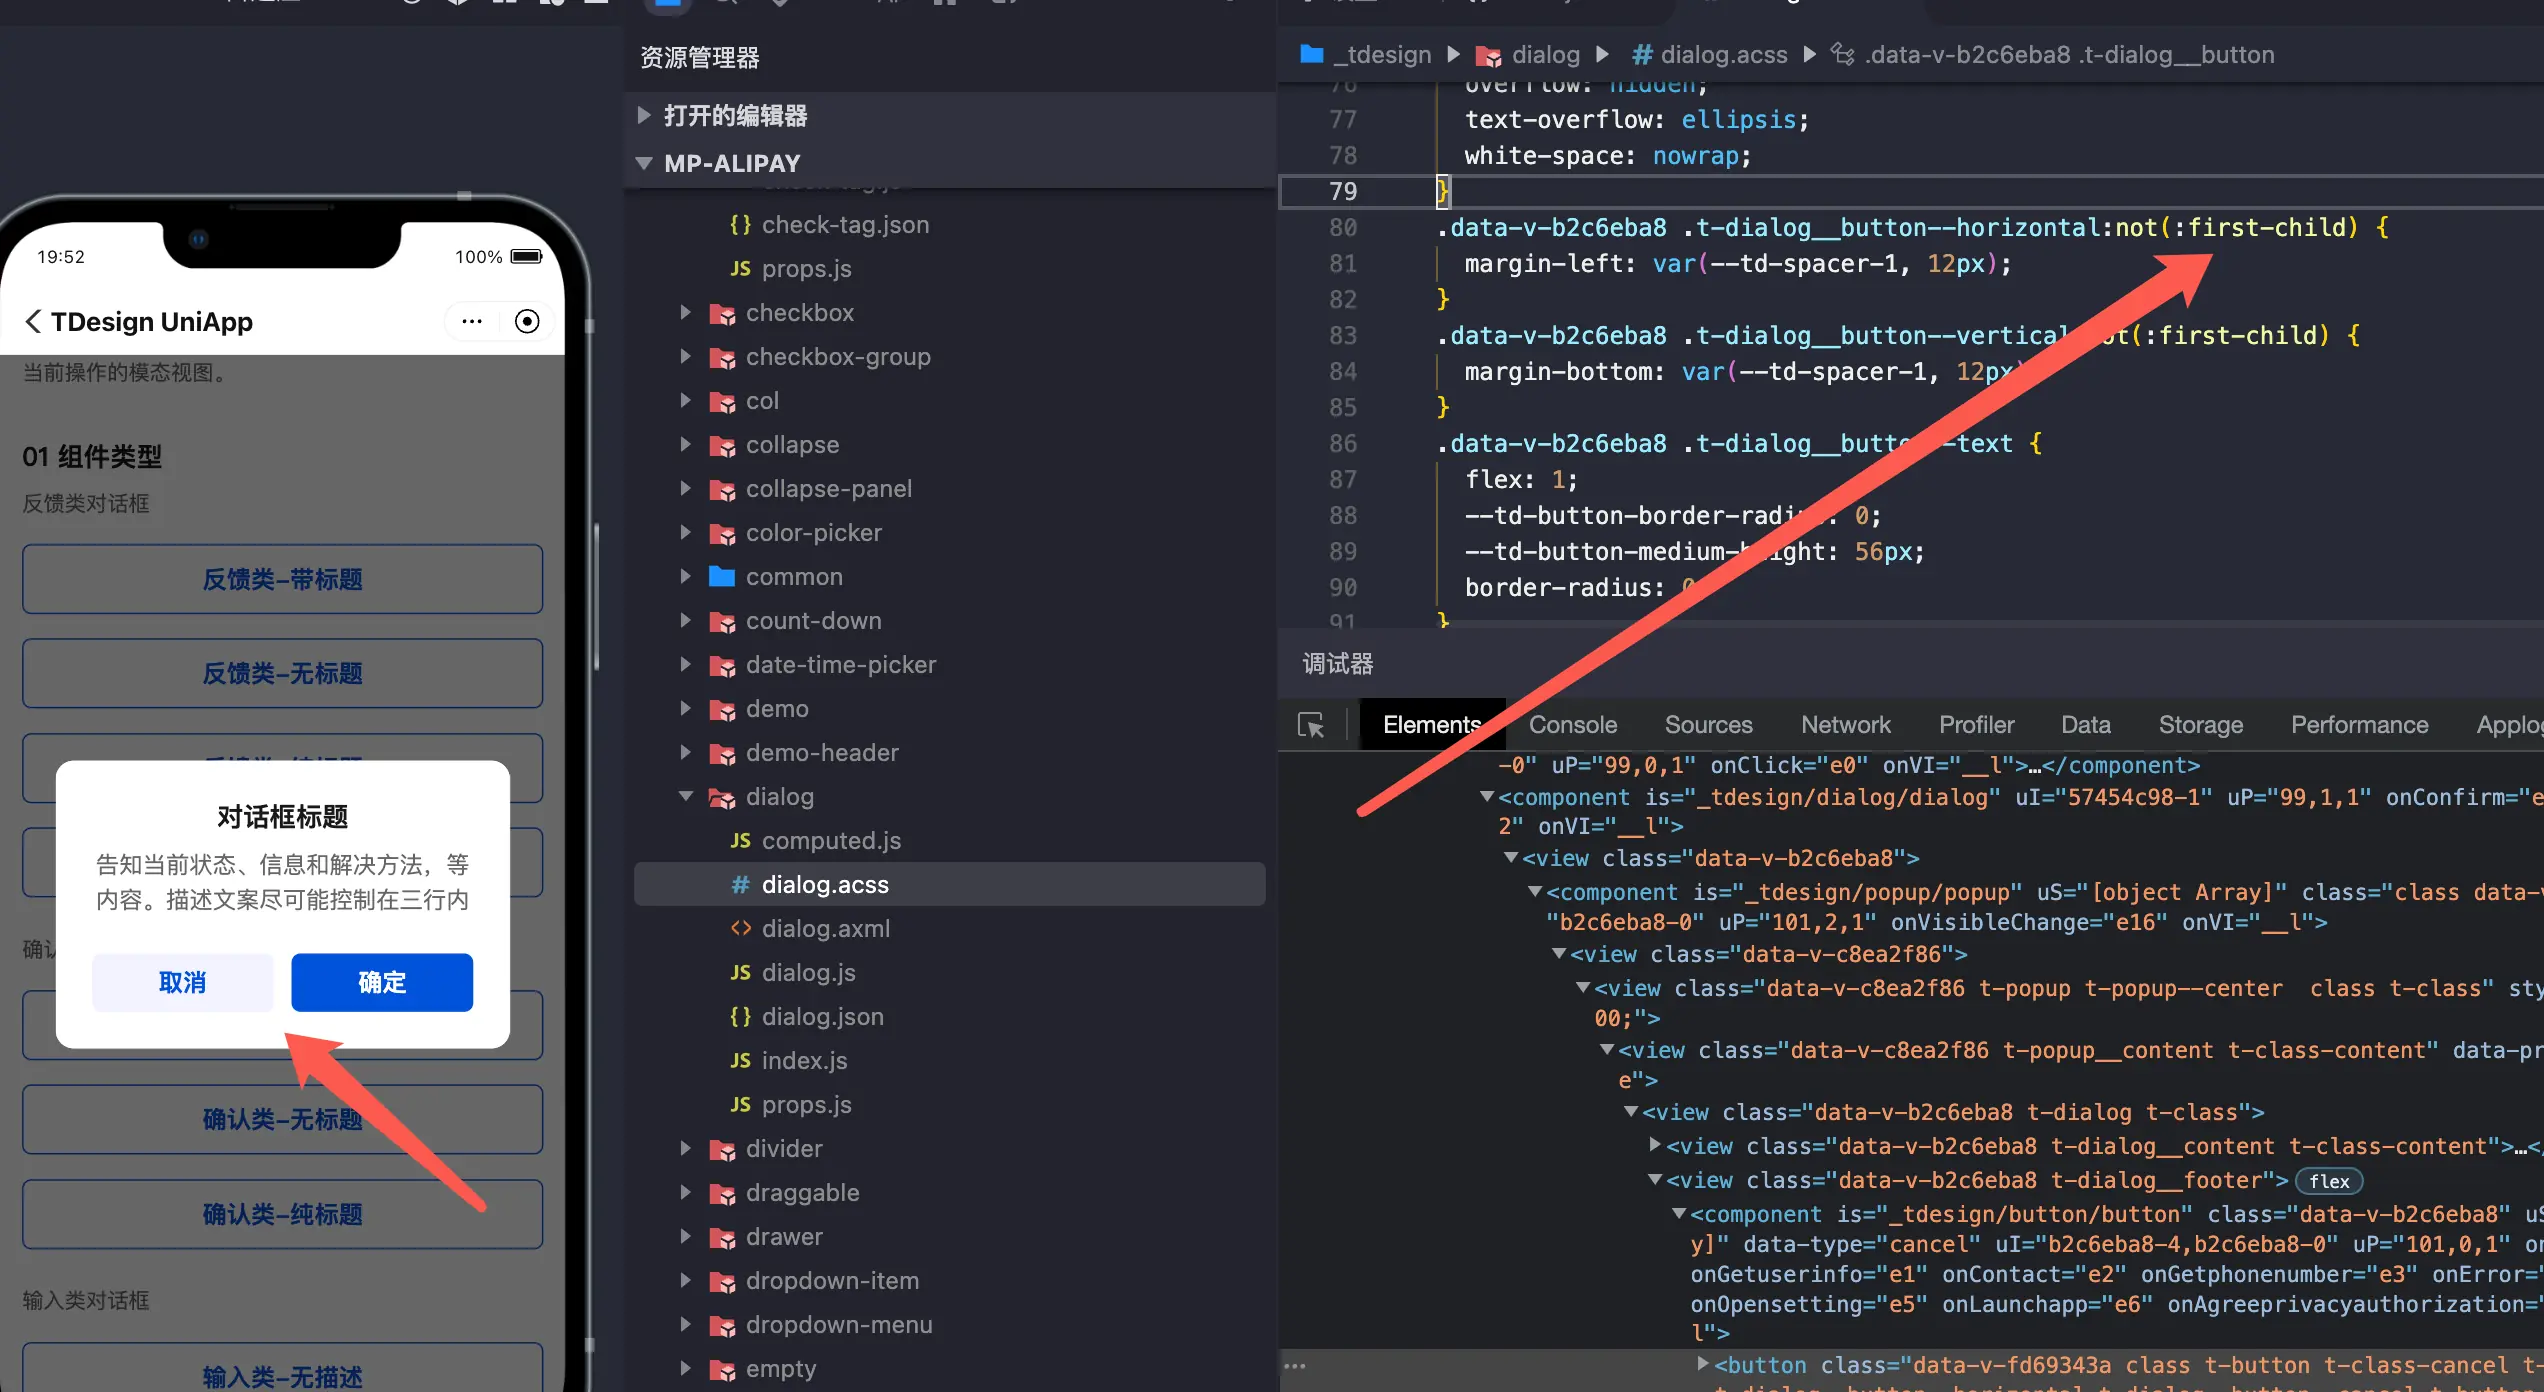Click the 反馈类-带标题 demo button
Image resolution: width=2544 pixels, height=1392 pixels.
[x=282, y=579]
